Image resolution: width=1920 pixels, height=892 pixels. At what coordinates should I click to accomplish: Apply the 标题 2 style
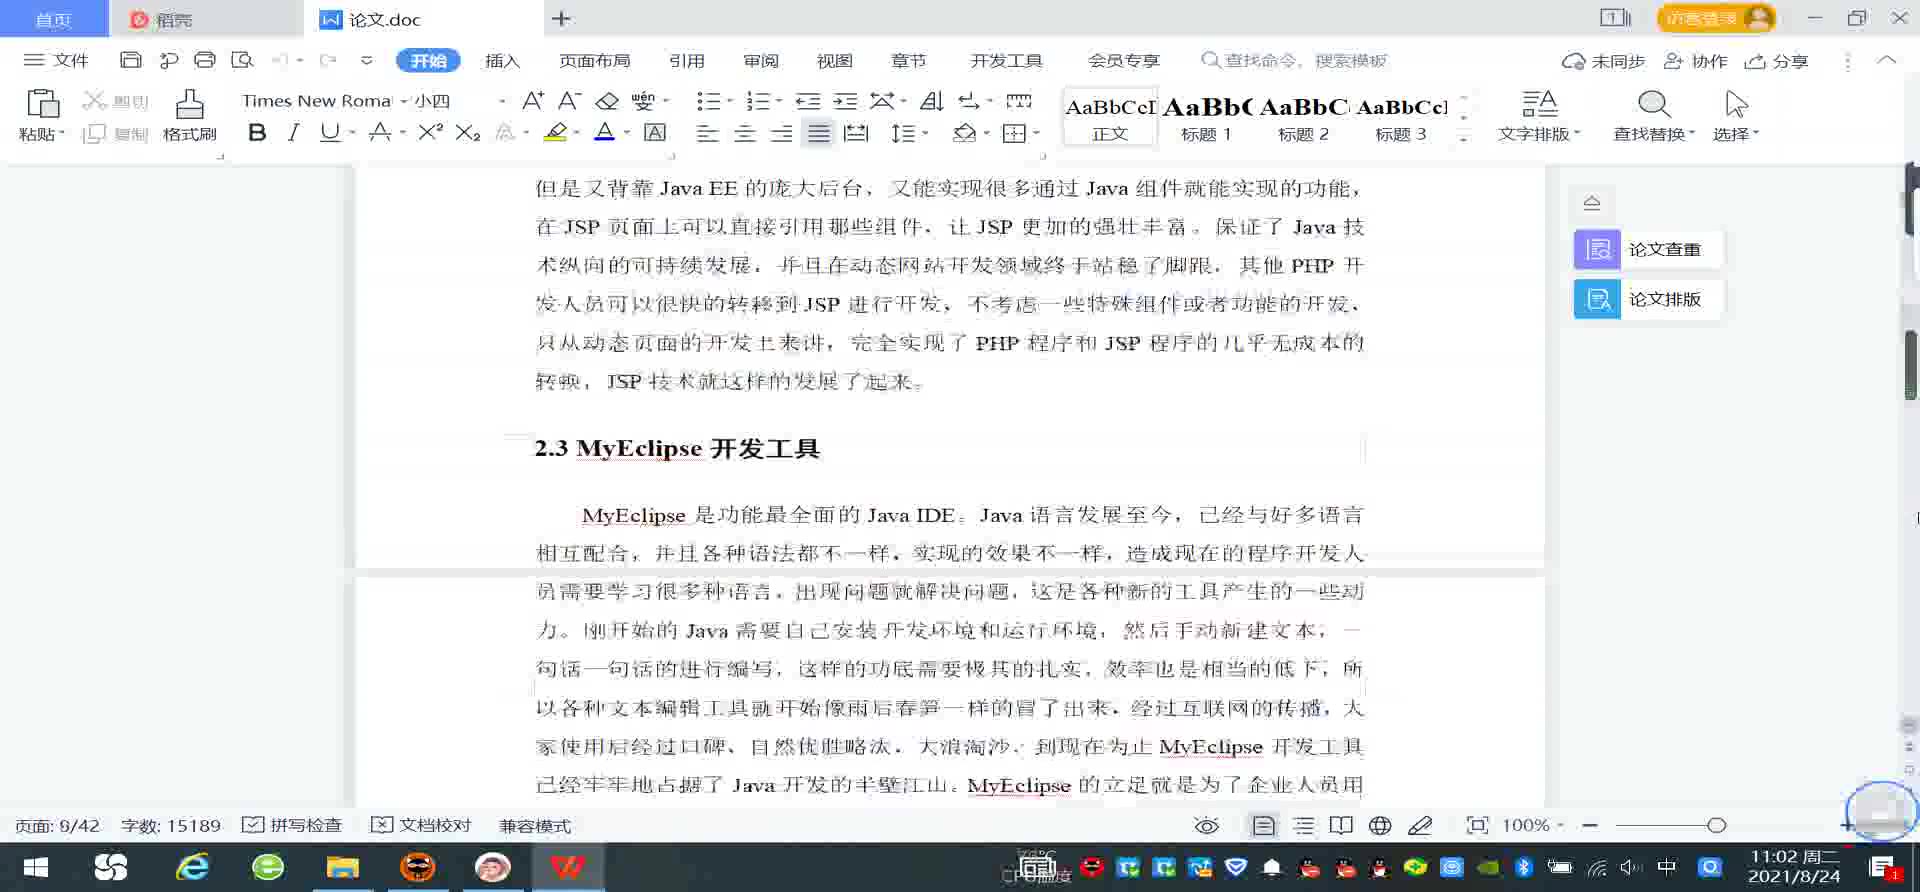(1303, 118)
